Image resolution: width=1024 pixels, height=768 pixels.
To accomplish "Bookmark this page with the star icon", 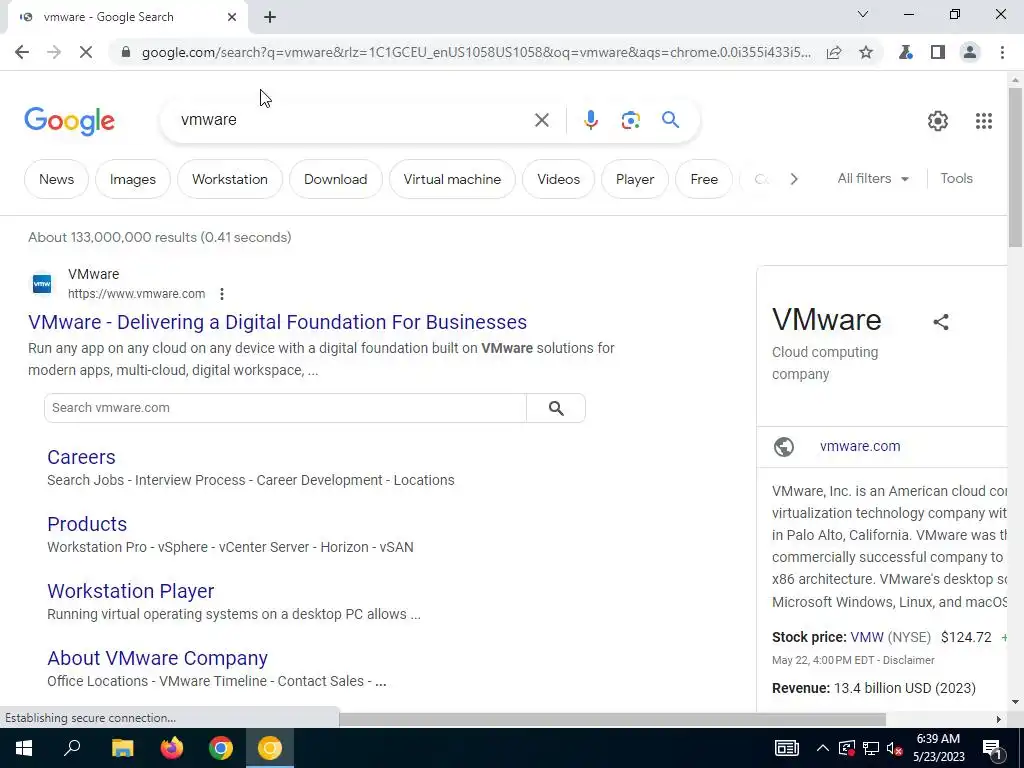I will pyautogui.click(x=866, y=52).
